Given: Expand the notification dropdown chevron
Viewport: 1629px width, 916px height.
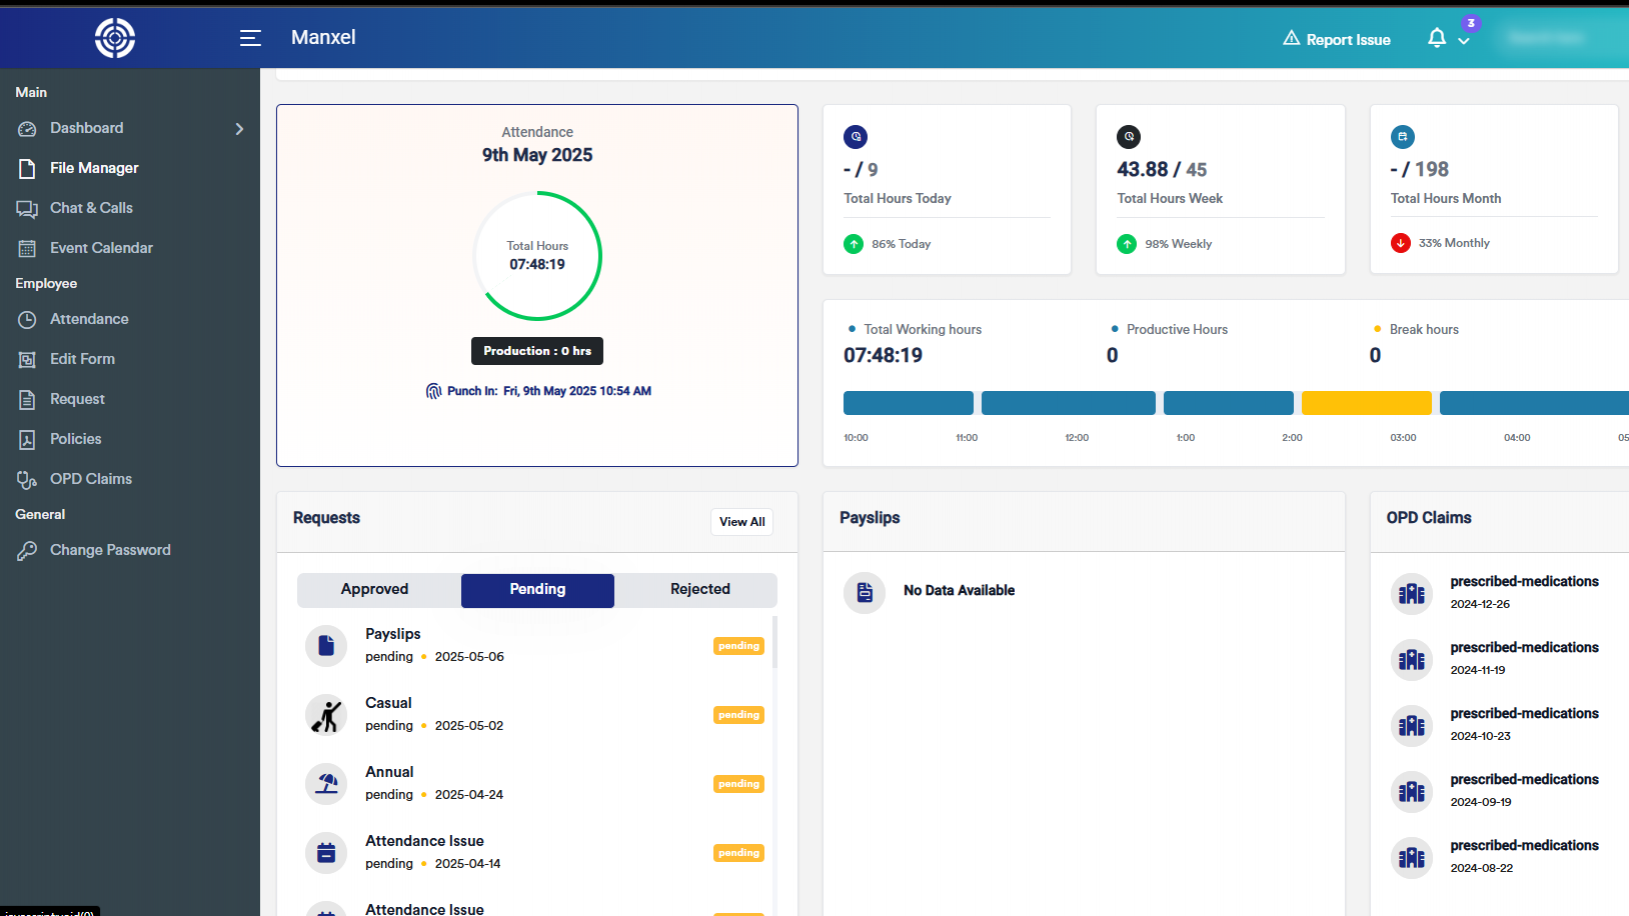Looking at the screenshot, I should click(x=1464, y=42).
